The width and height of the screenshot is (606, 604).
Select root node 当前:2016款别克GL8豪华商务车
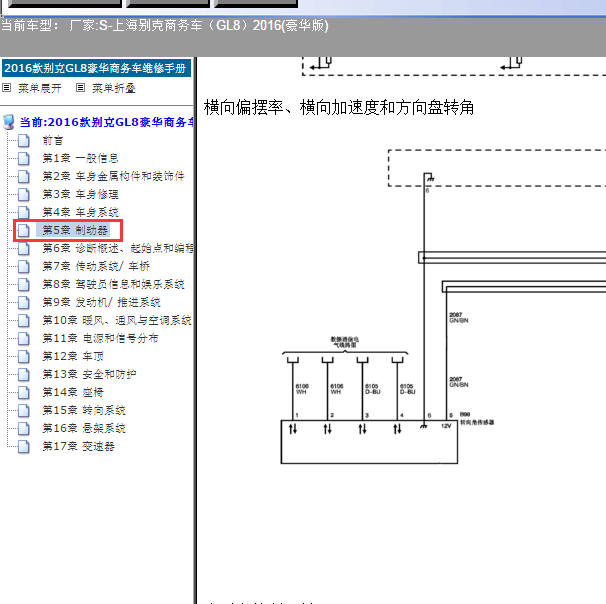[107, 122]
